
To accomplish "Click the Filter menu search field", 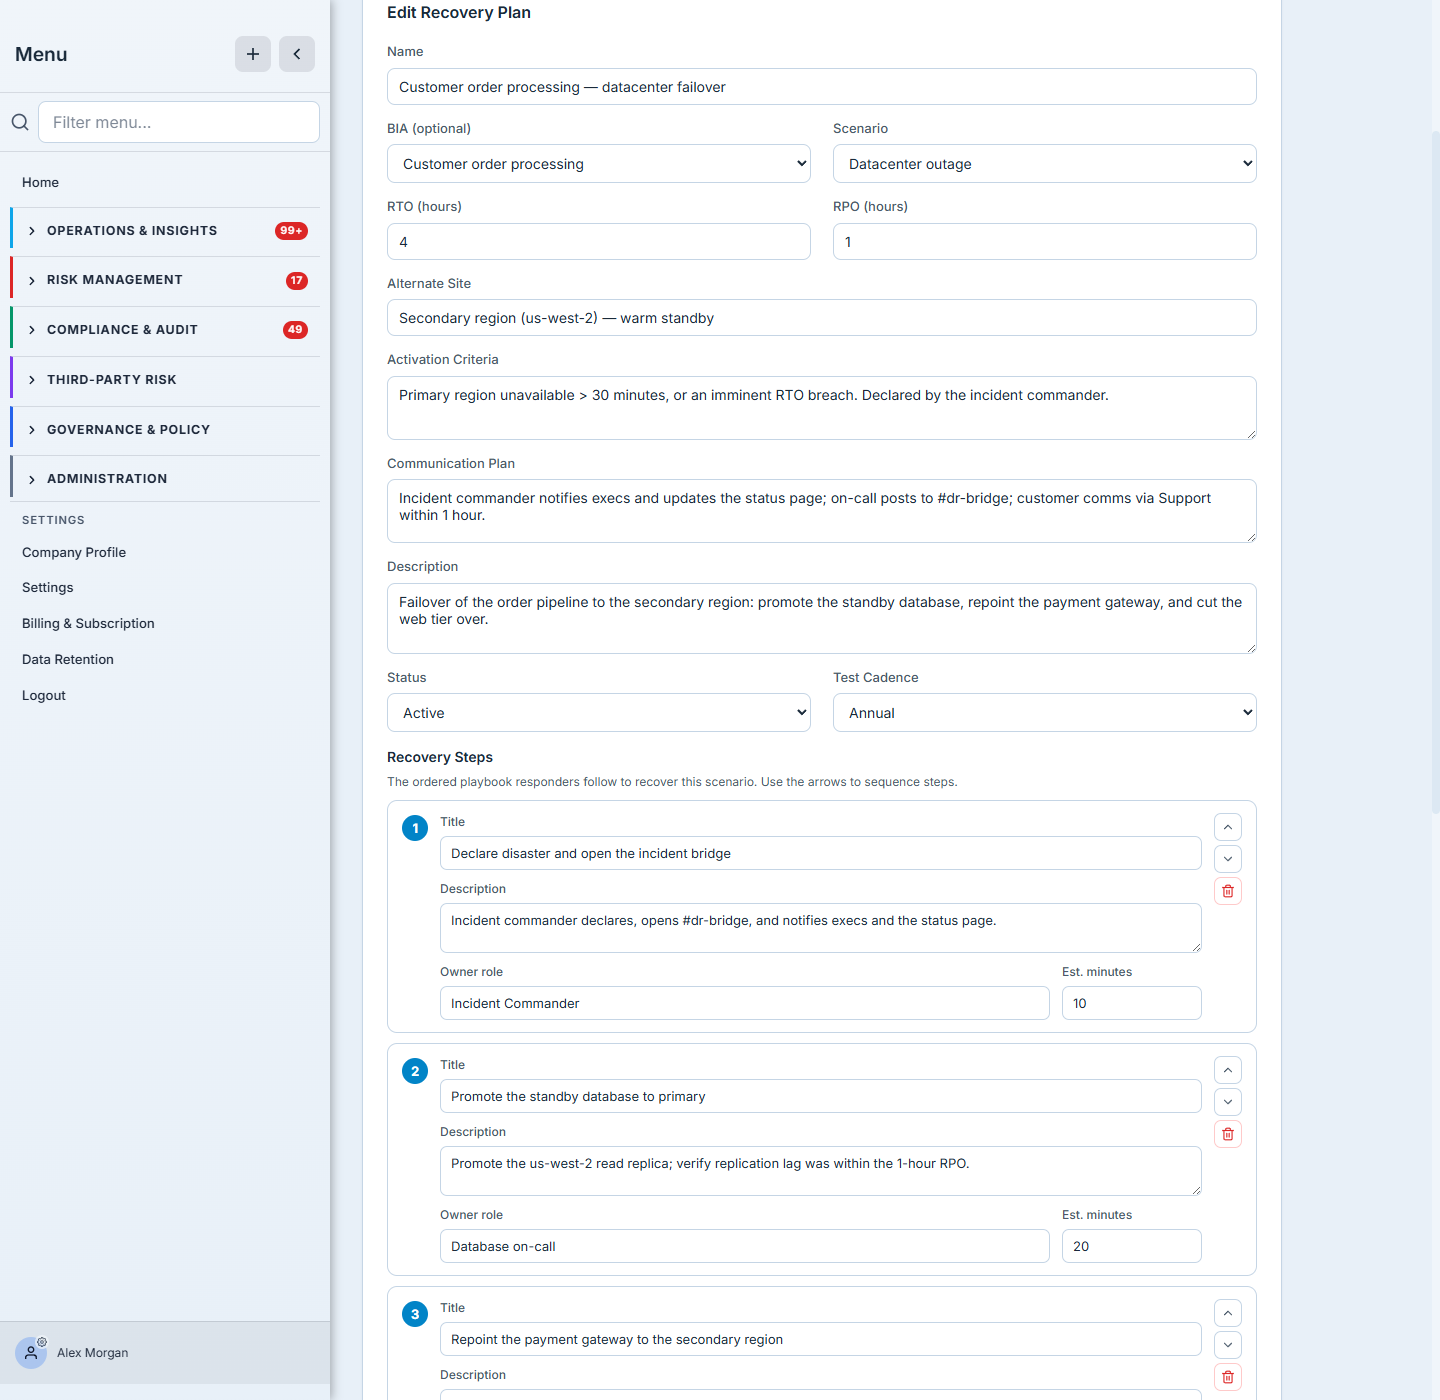I will pyautogui.click(x=179, y=122).
